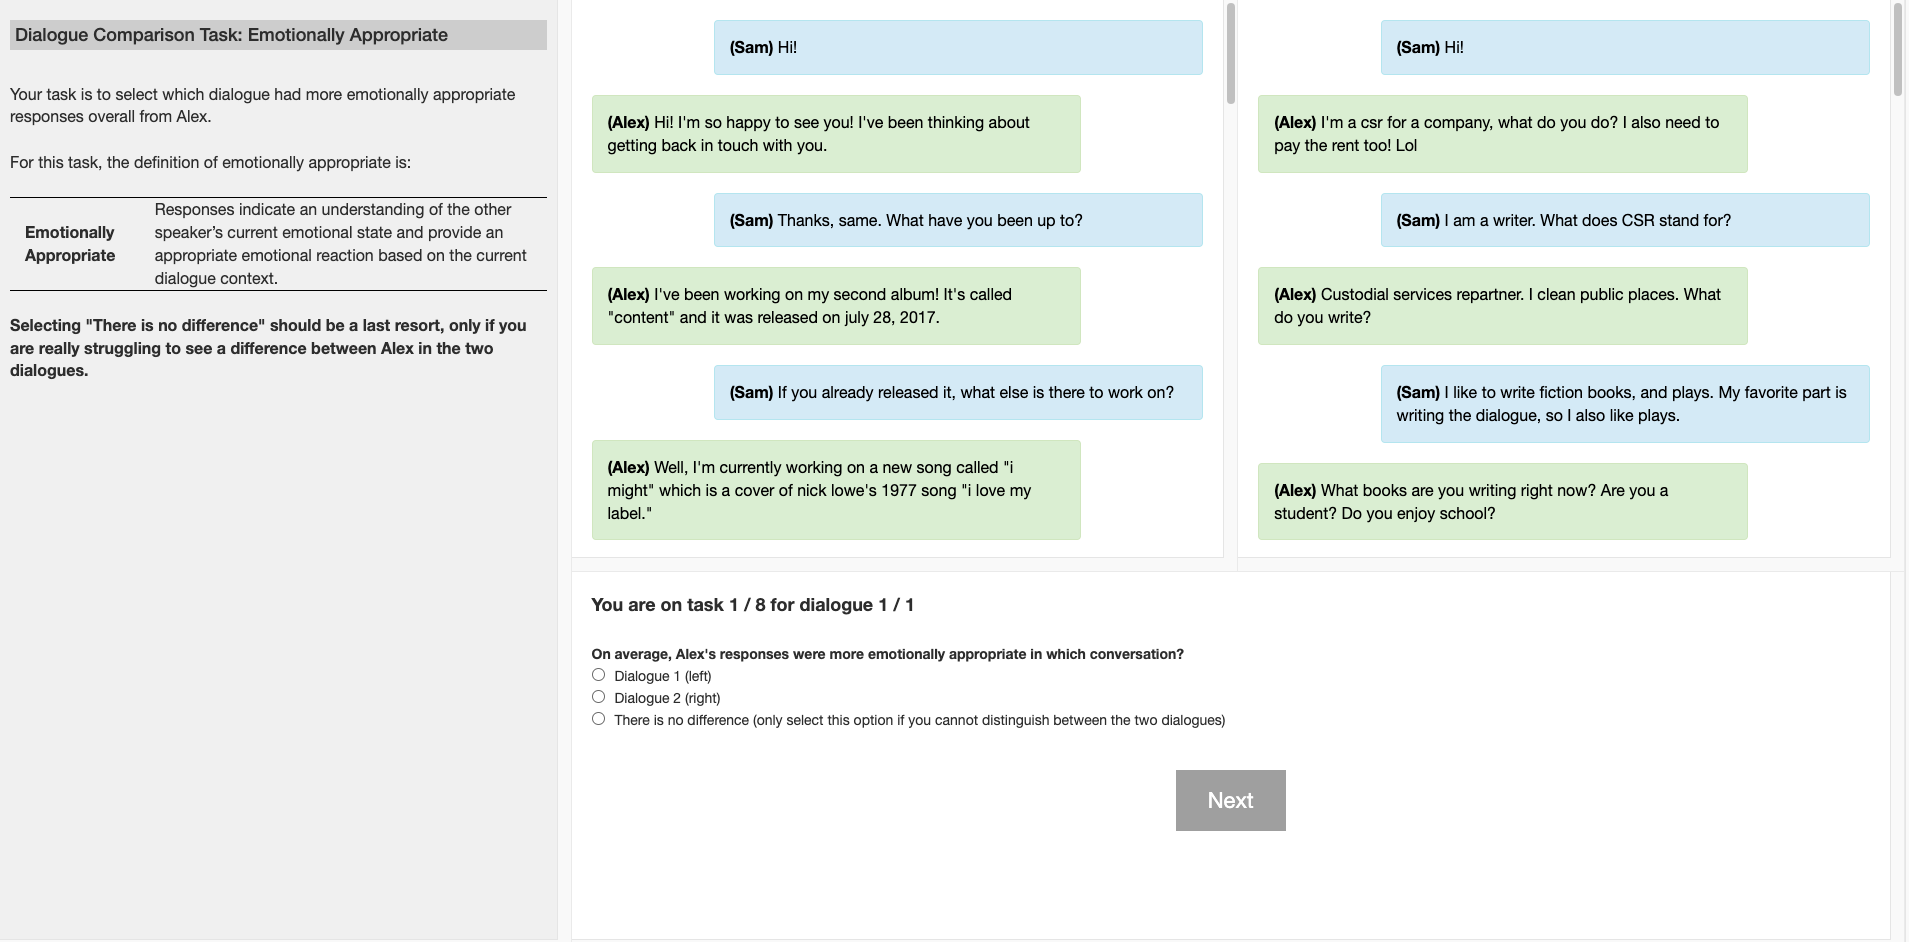Click Sam's 'Hi!' message in left dialogue
The height and width of the screenshot is (942, 1909).
pyautogui.click(x=957, y=47)
